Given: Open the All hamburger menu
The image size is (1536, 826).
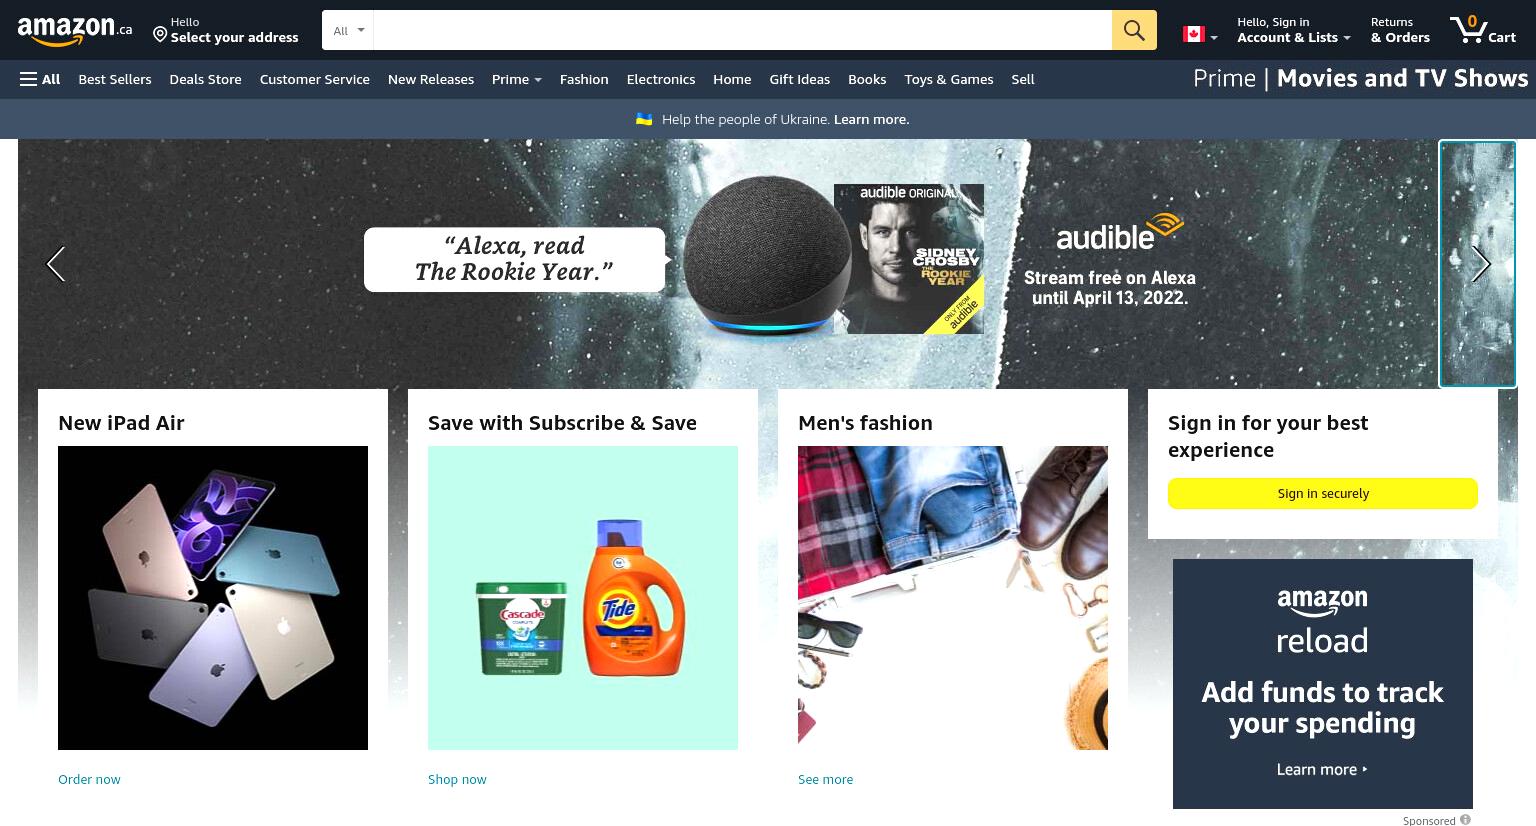Looking at the screenshot, I should [x=40, y=79].
